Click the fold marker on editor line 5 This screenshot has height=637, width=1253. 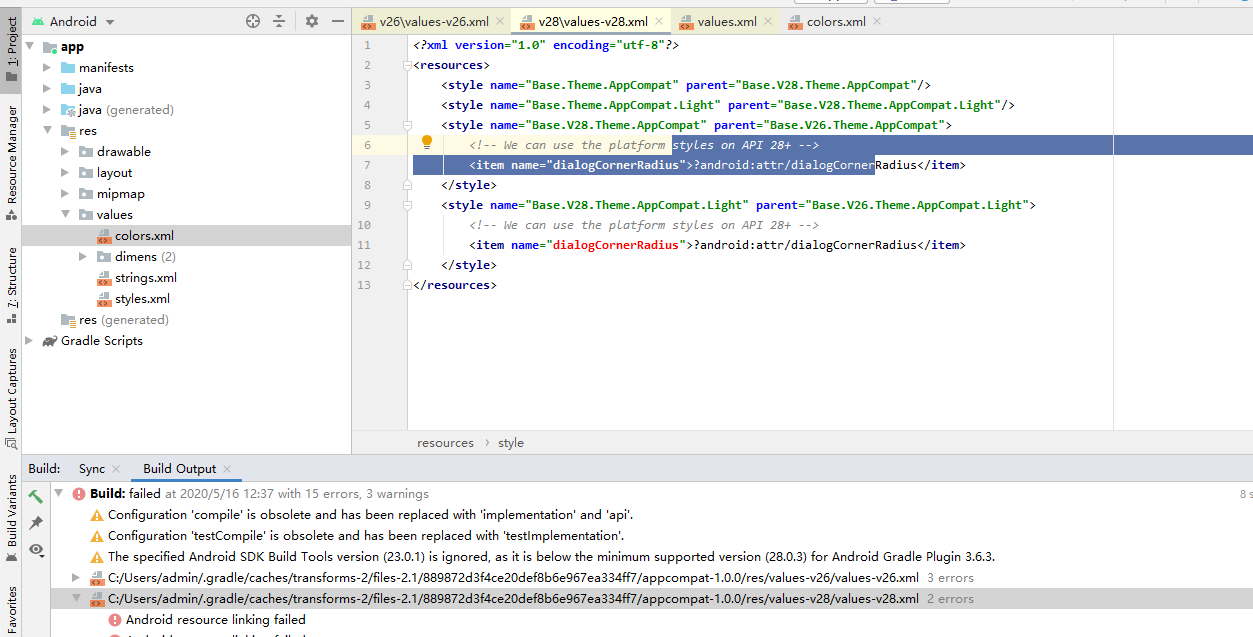pos(408,125)
